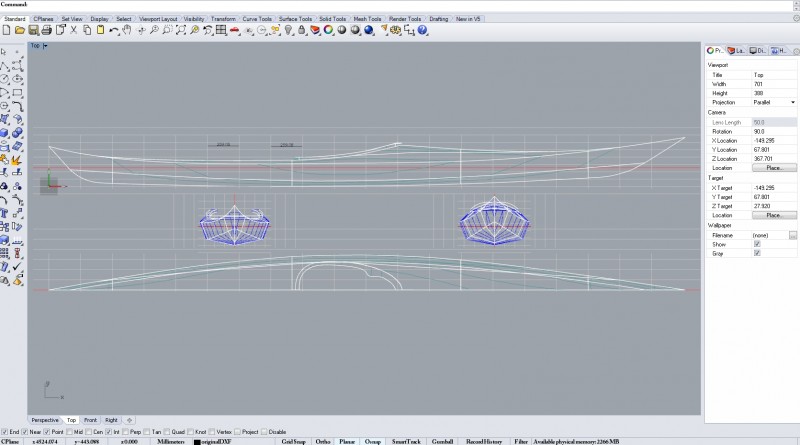
Task: Open the Projection dropdown
Action: (x=793, y=102)
